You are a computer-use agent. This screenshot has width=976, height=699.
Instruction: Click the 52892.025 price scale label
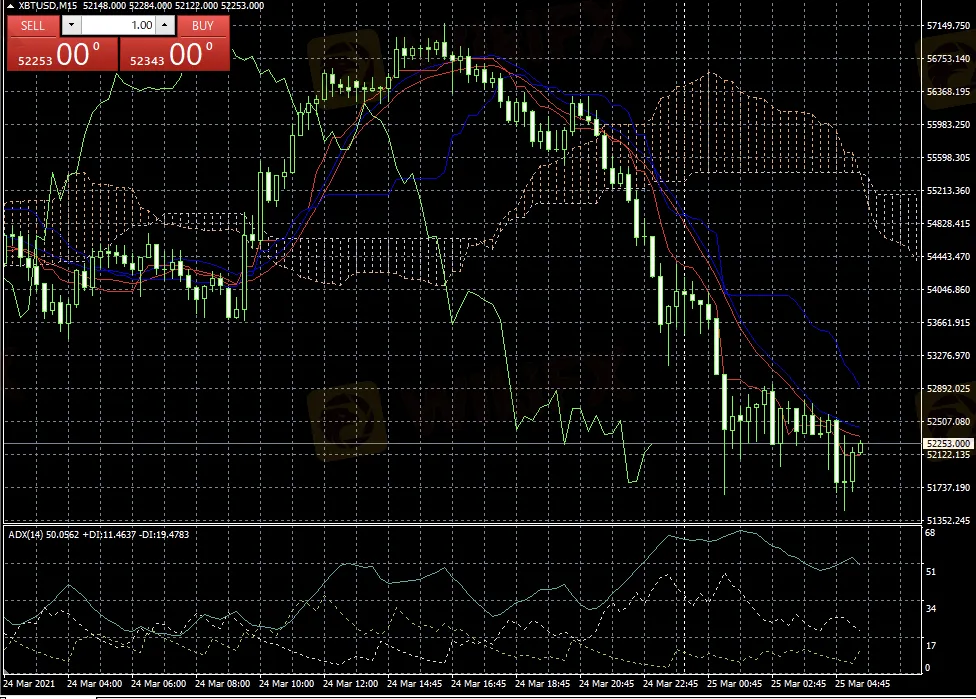point(948,388)
